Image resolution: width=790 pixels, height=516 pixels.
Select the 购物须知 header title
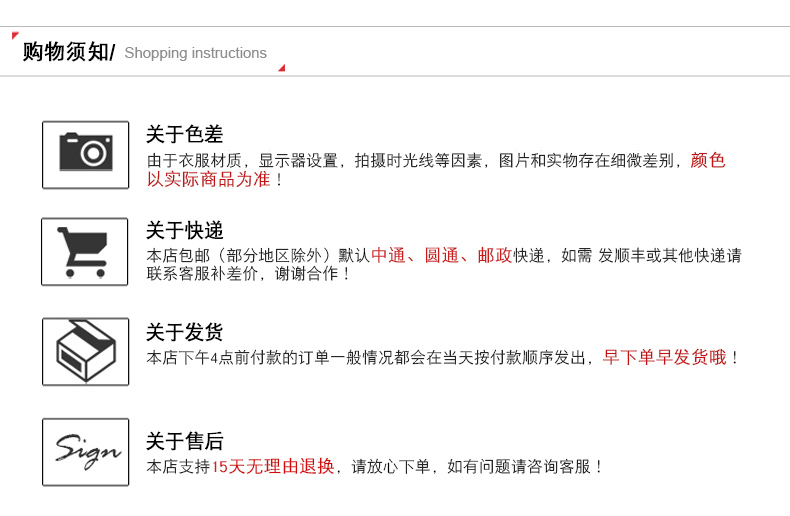point(66,52)
